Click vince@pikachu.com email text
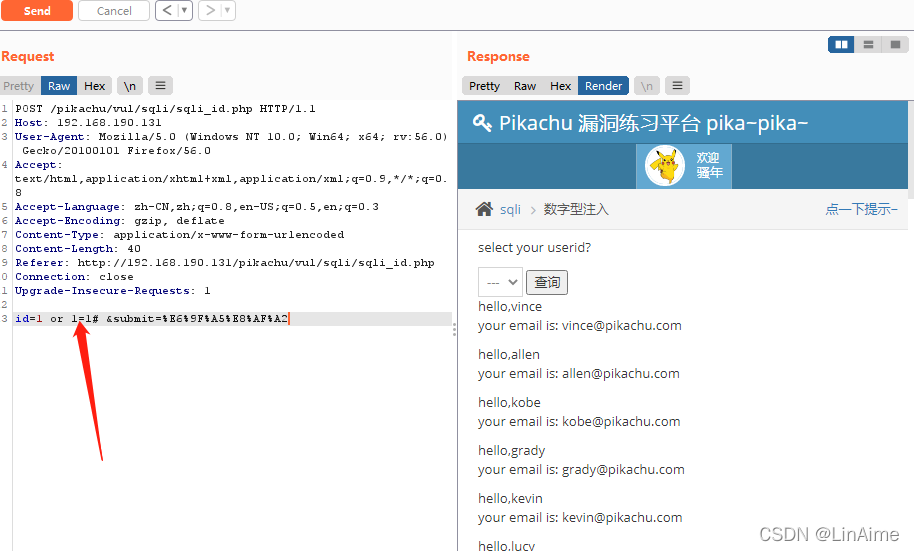 point(621,325)
